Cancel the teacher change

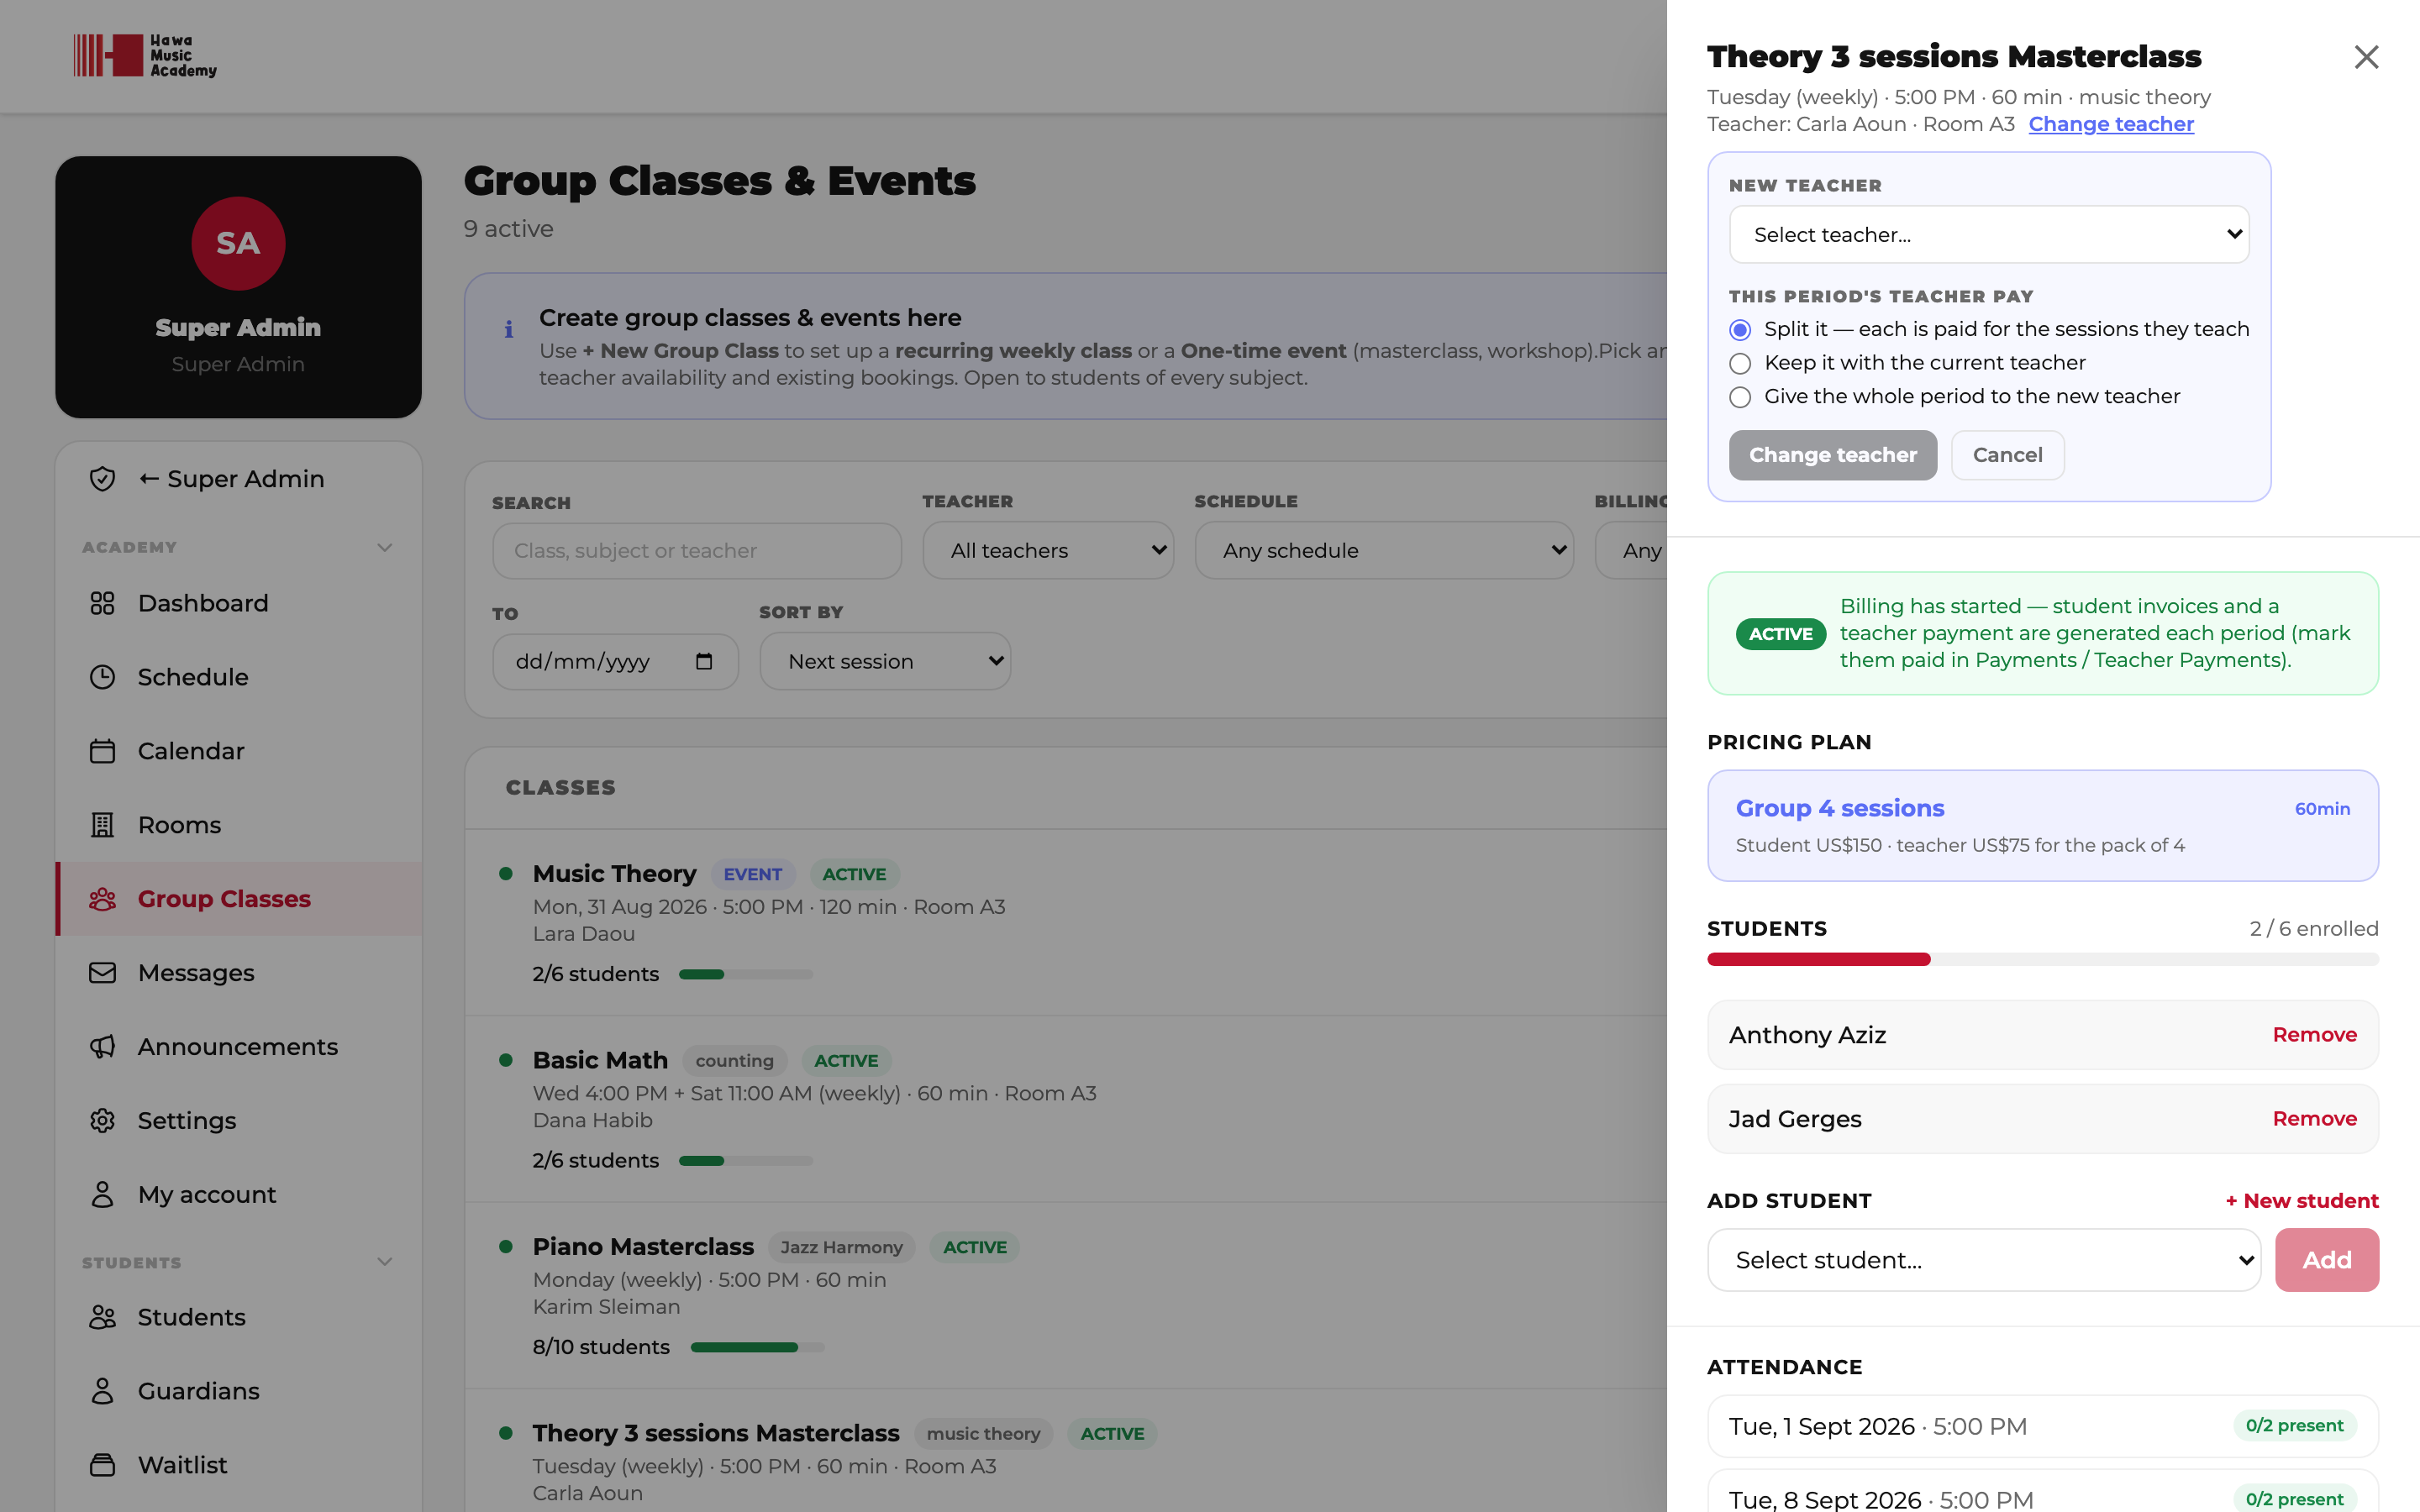[x=2007, y=455]
